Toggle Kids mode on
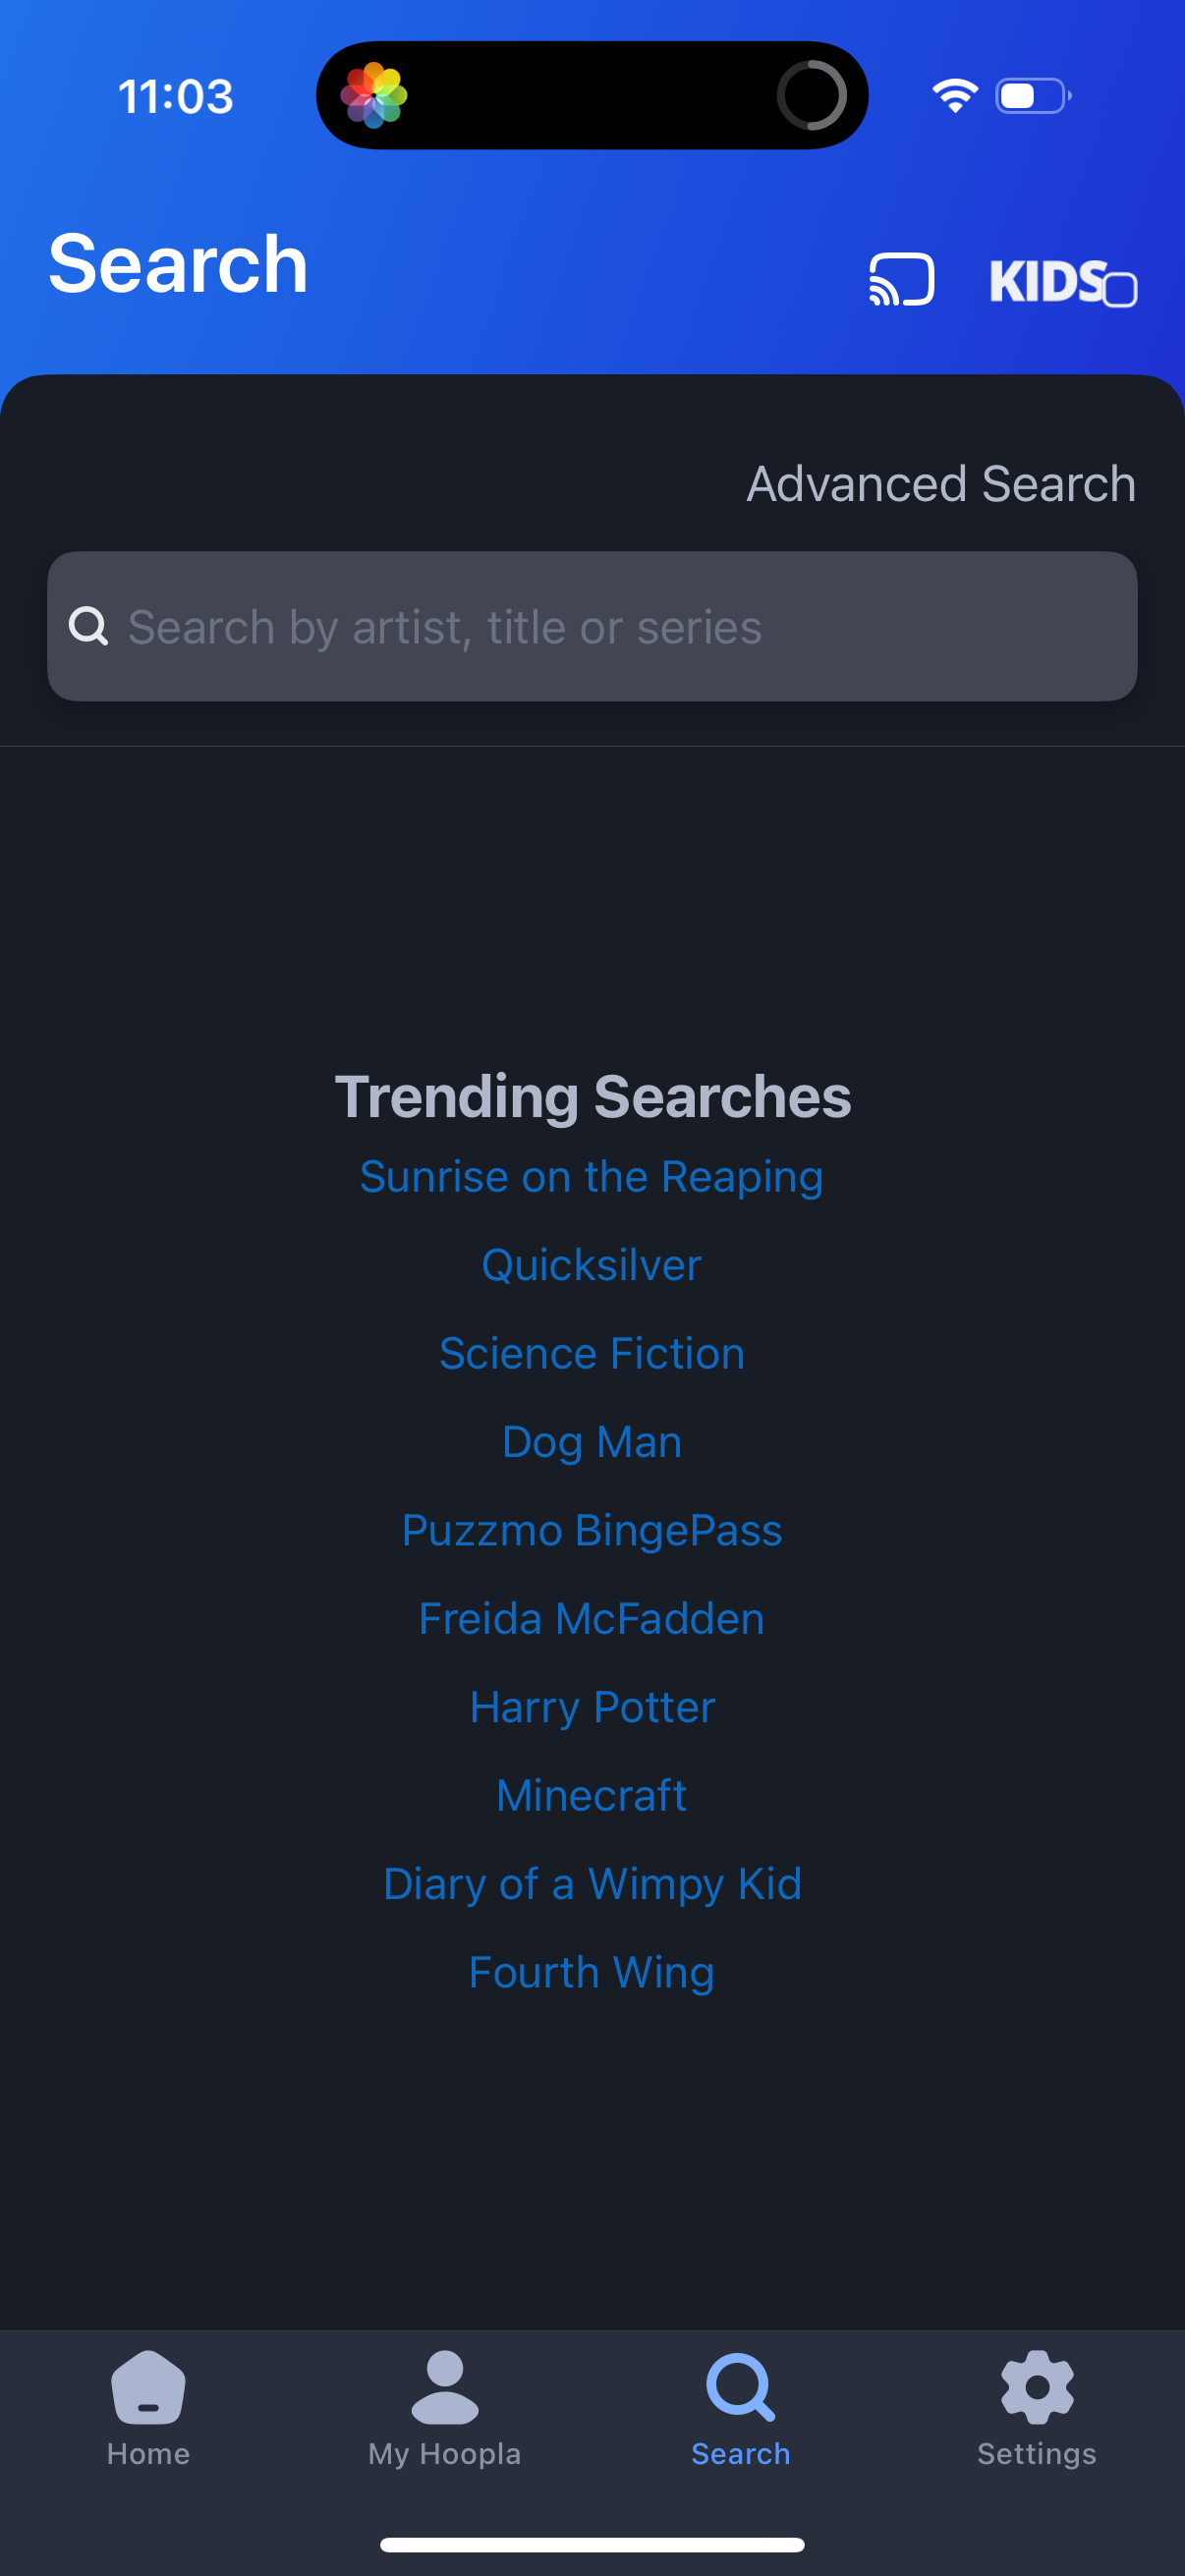Viewport: 1185px width, 2576px height. point(1062,282)
